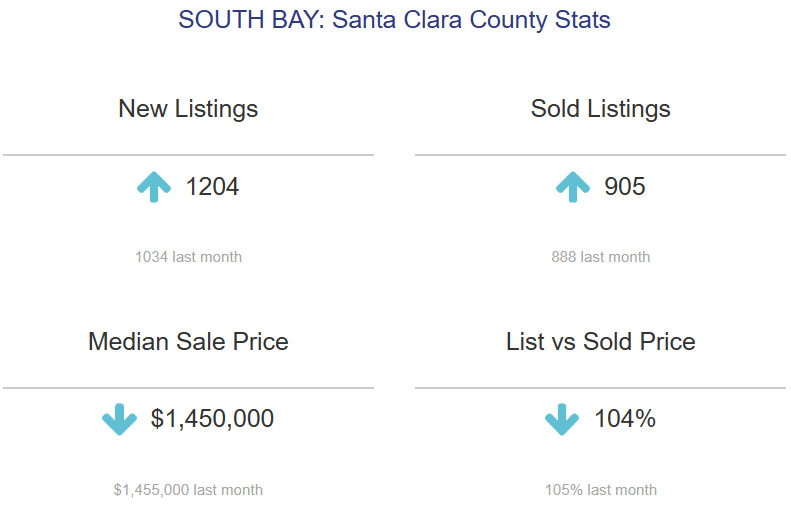Click the '$1,455,000 last month' text
The width and height of the screenshot is (791, 507).
(188, 490)
